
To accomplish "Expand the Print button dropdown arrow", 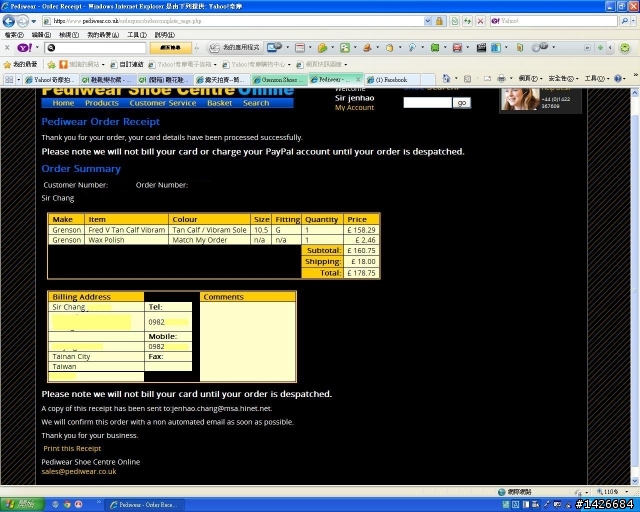I will point(511,78).
